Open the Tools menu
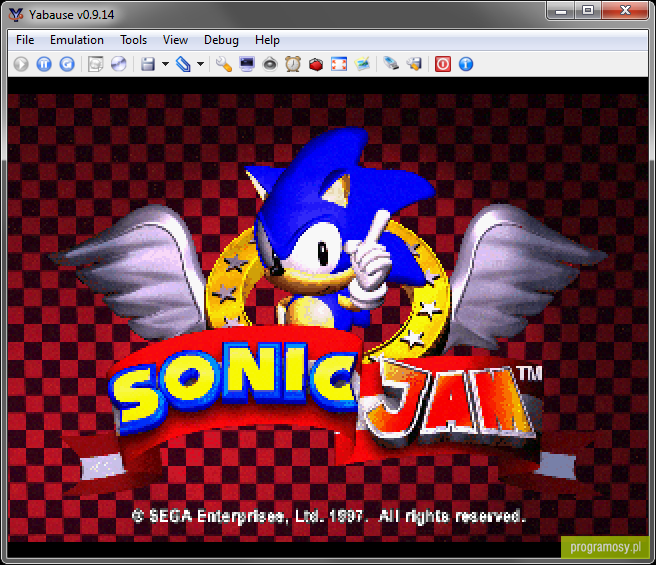Image resolution: width=656 pixels, height=565 pixels. pos(133,40)
